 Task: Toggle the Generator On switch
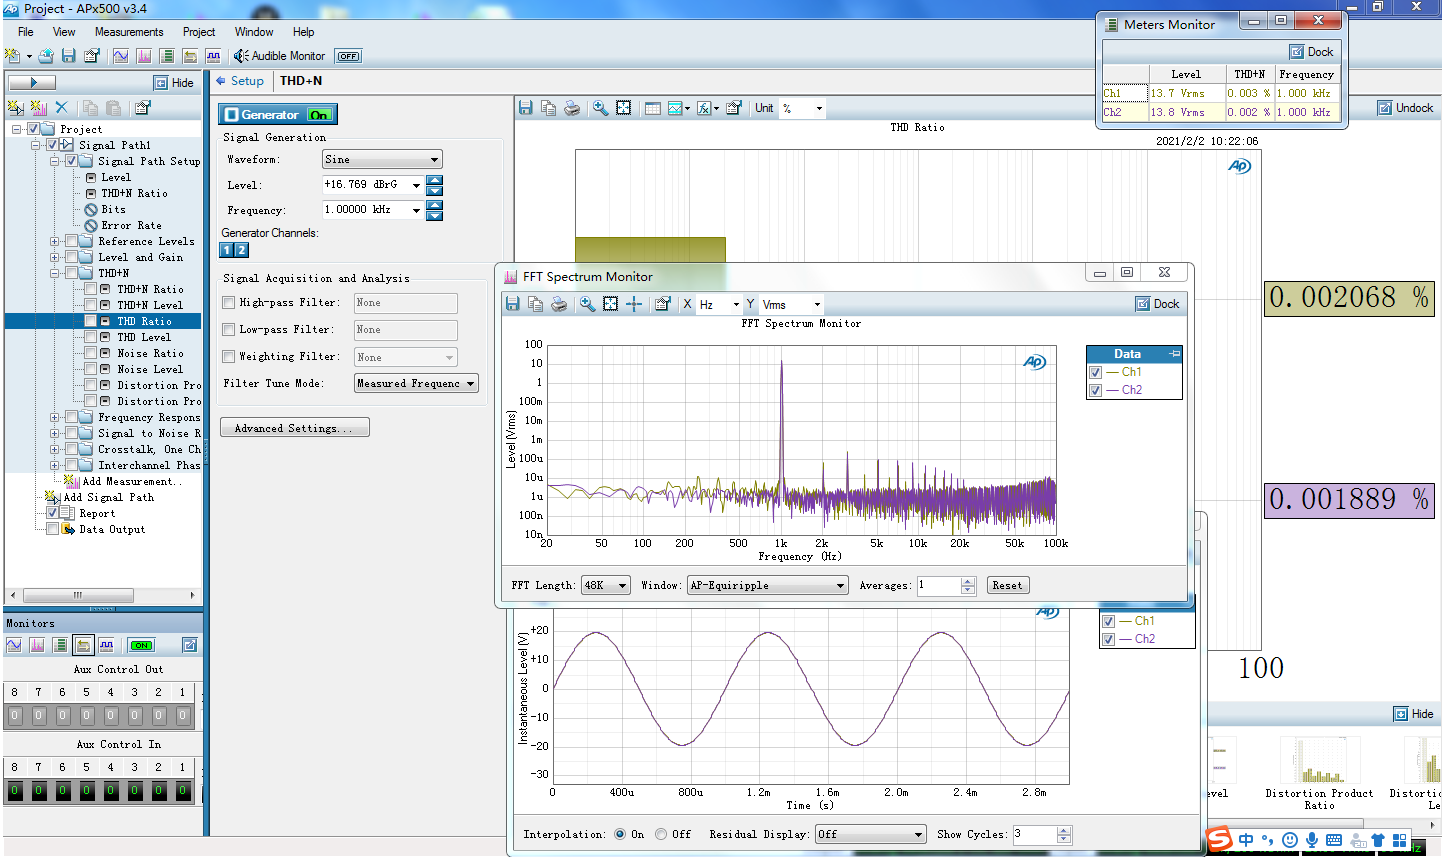319,115
